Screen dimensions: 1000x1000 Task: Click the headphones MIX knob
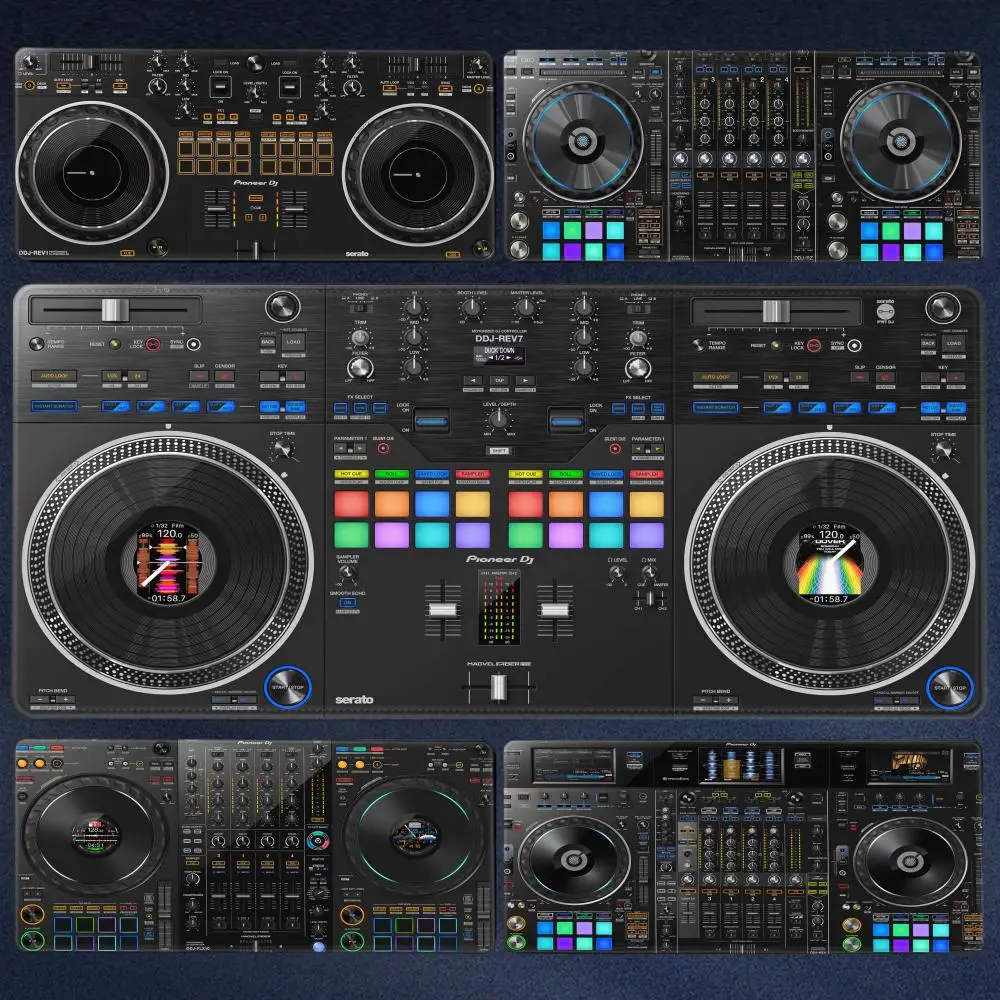(649, 571)
